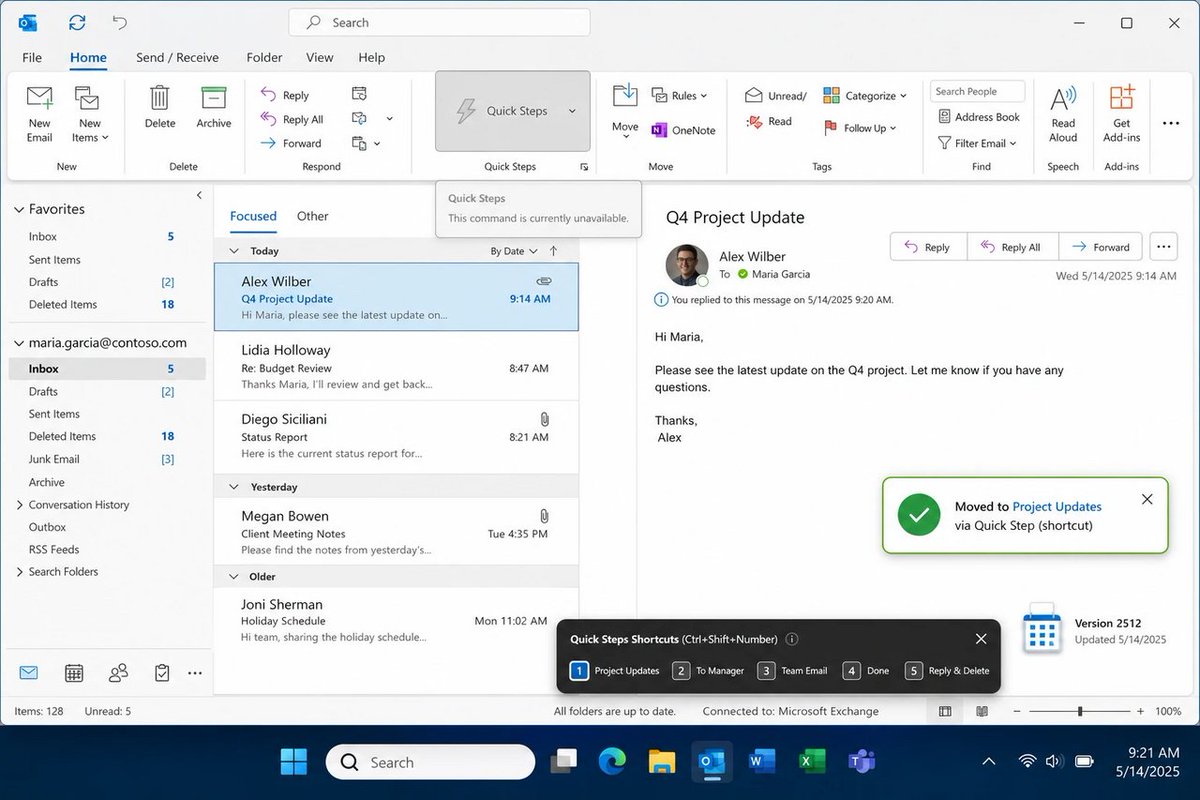1200x800 pixels.
Task: Open Teams from the taskbar
Action: [860, 762]
